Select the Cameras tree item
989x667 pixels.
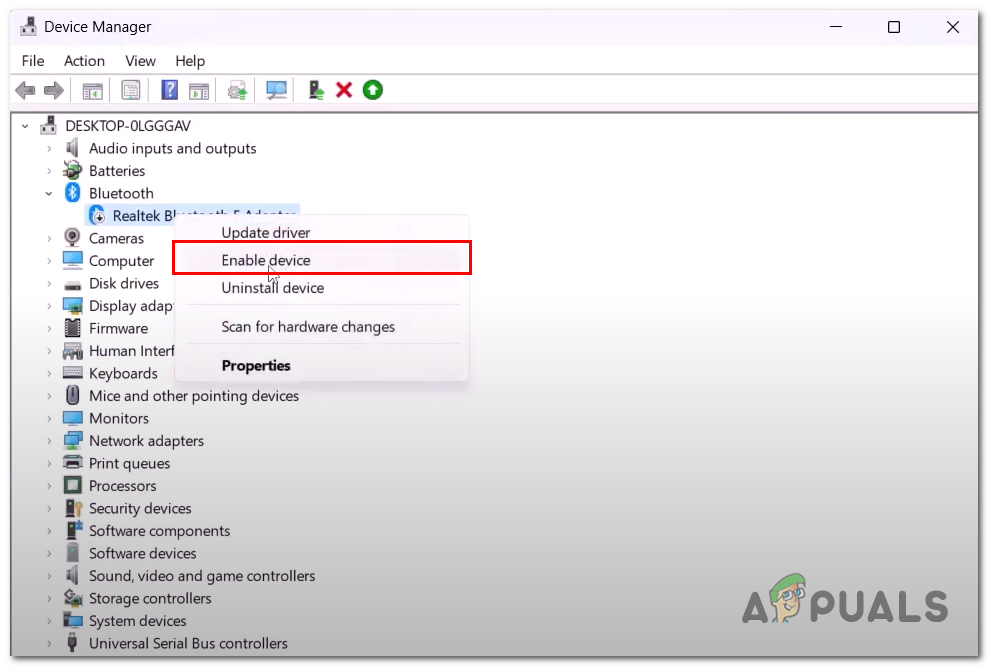[119, 238]
